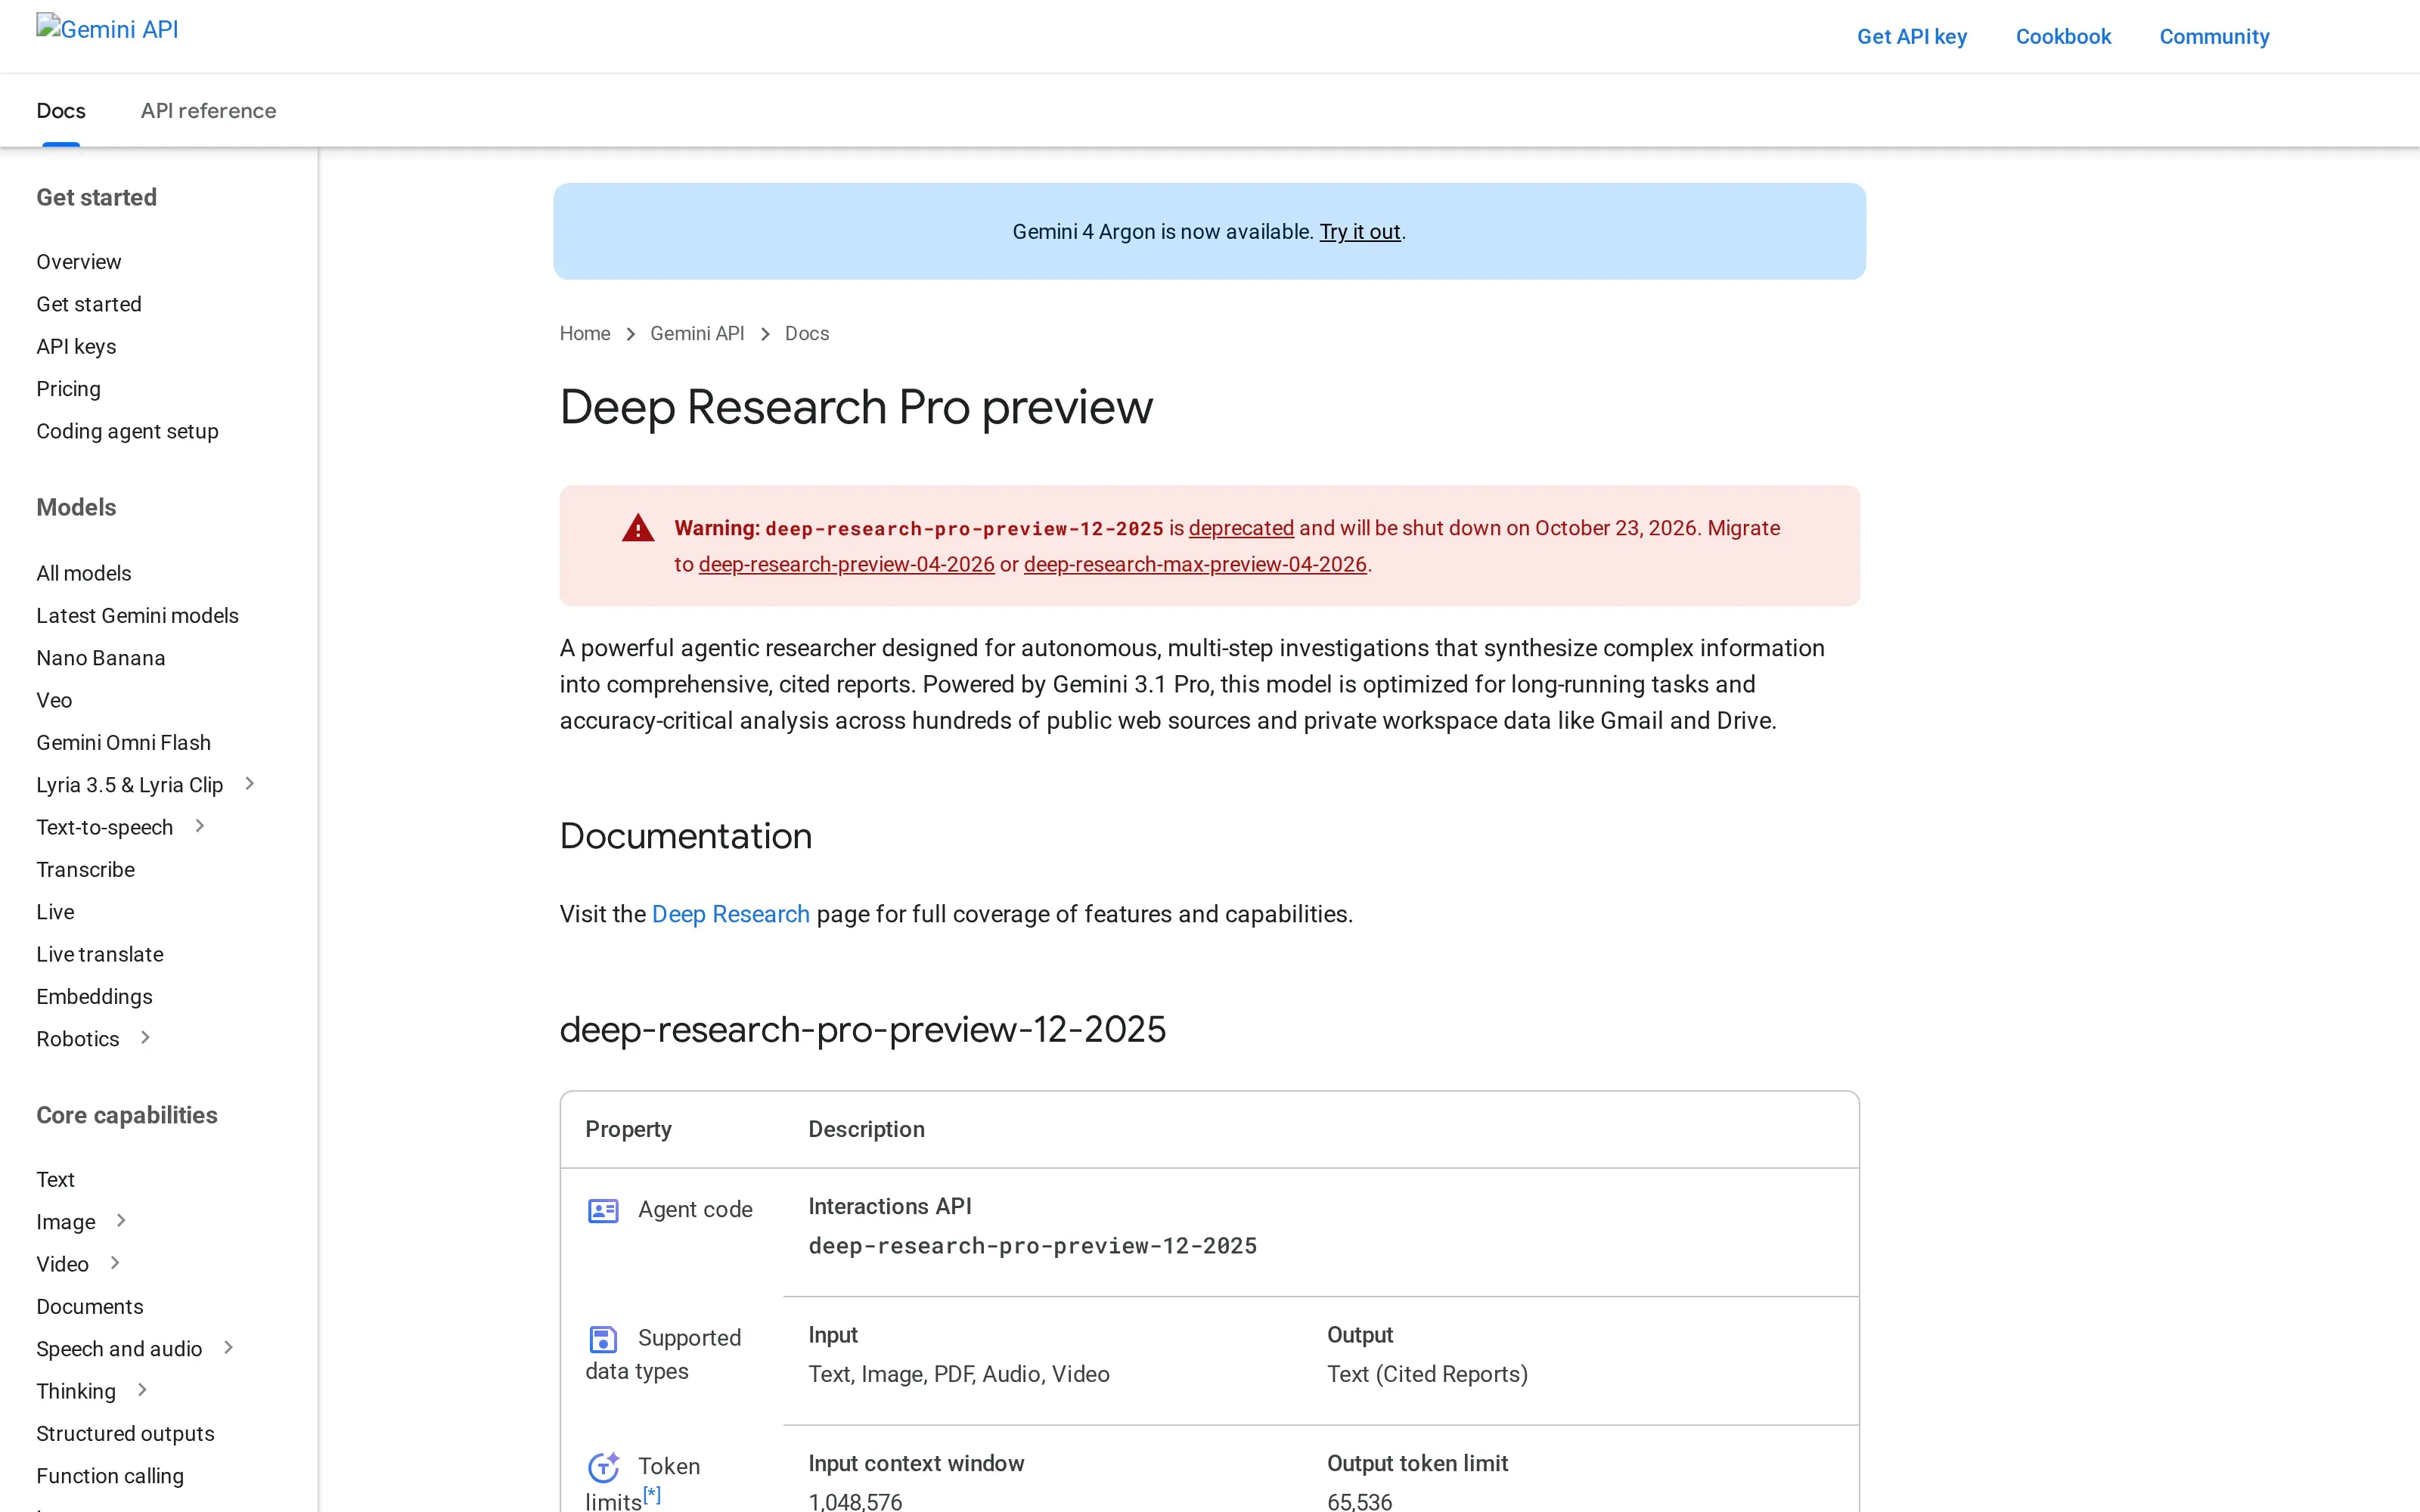Viewport: 2420px width, 1512px height.
Task: Expand the Video sidebar section
Action: (115, 1263)
